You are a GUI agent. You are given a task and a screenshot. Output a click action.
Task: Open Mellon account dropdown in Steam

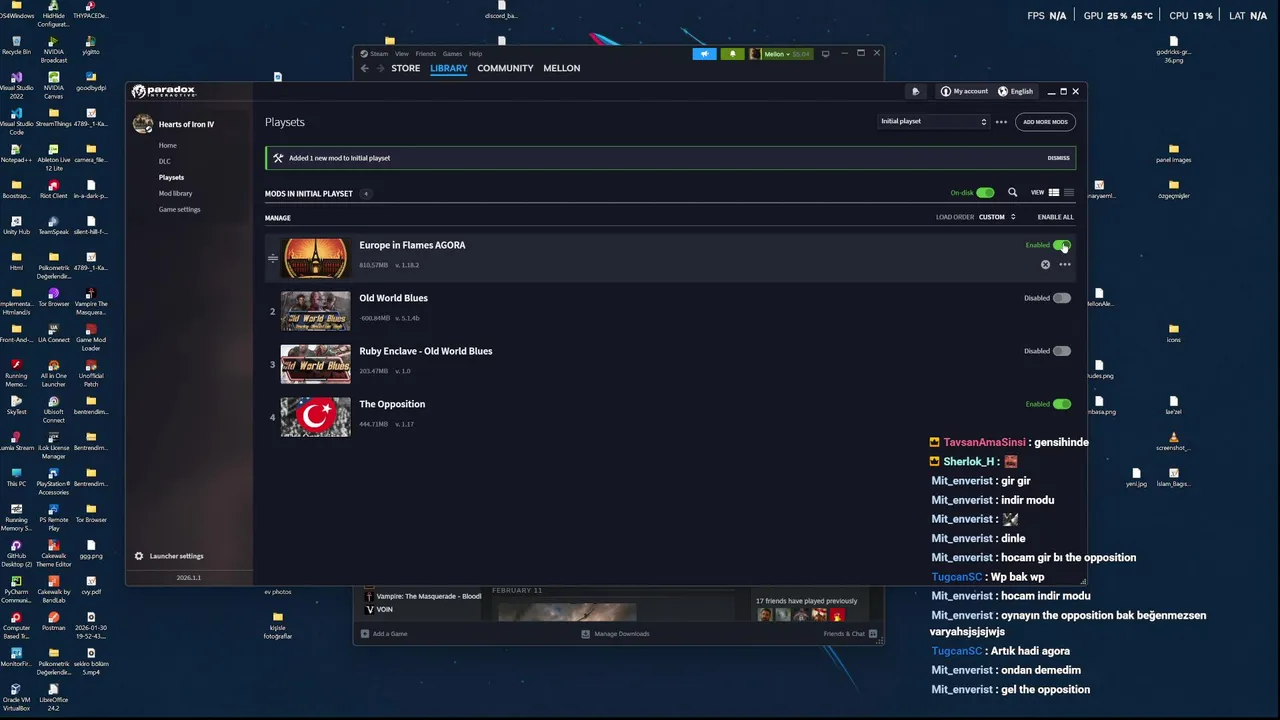[781, 54]
